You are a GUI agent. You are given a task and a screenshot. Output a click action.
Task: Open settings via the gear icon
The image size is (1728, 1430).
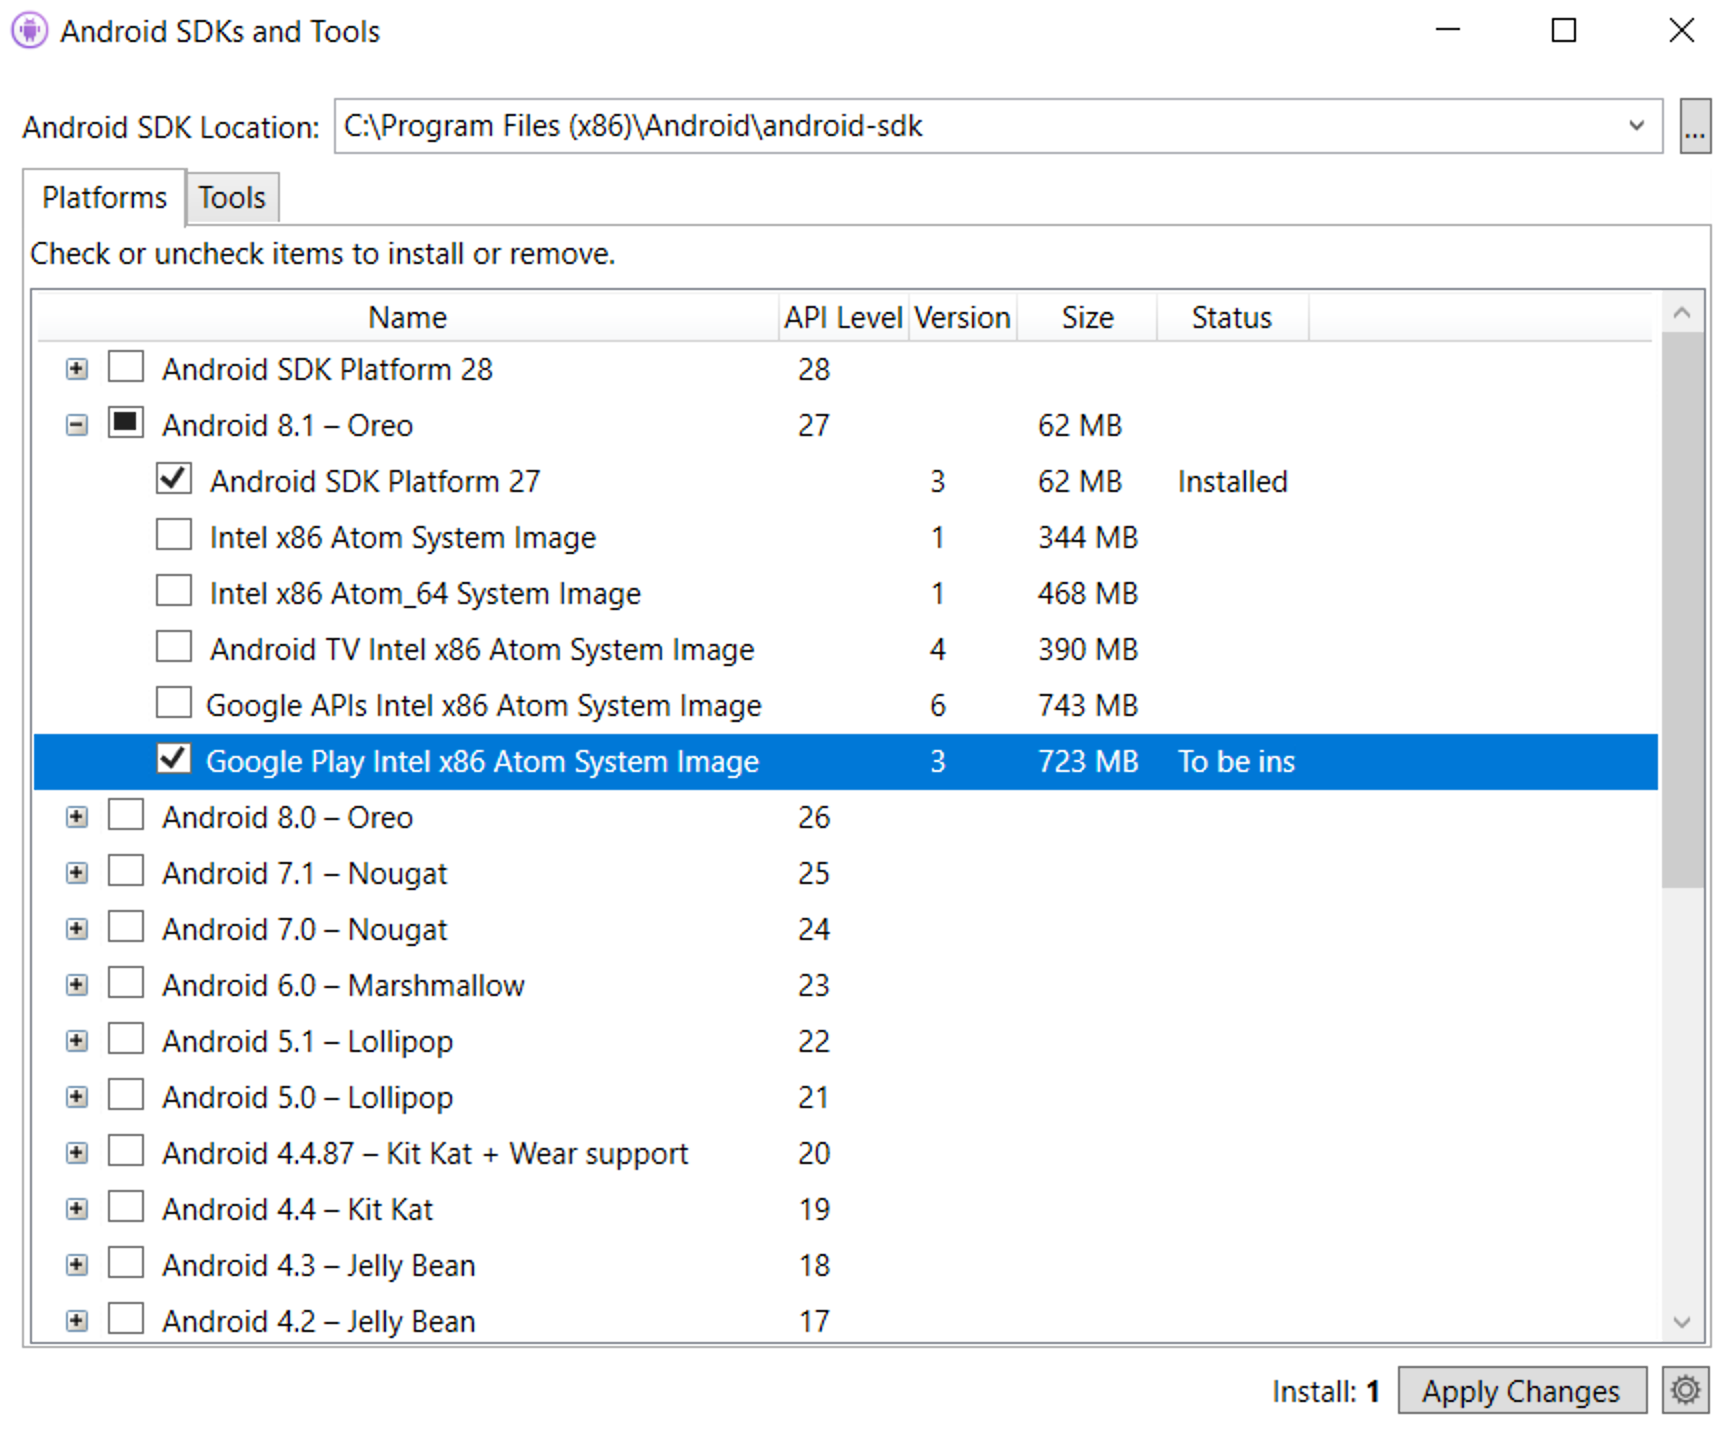pyautogui.click(x=1684, y=1389)
